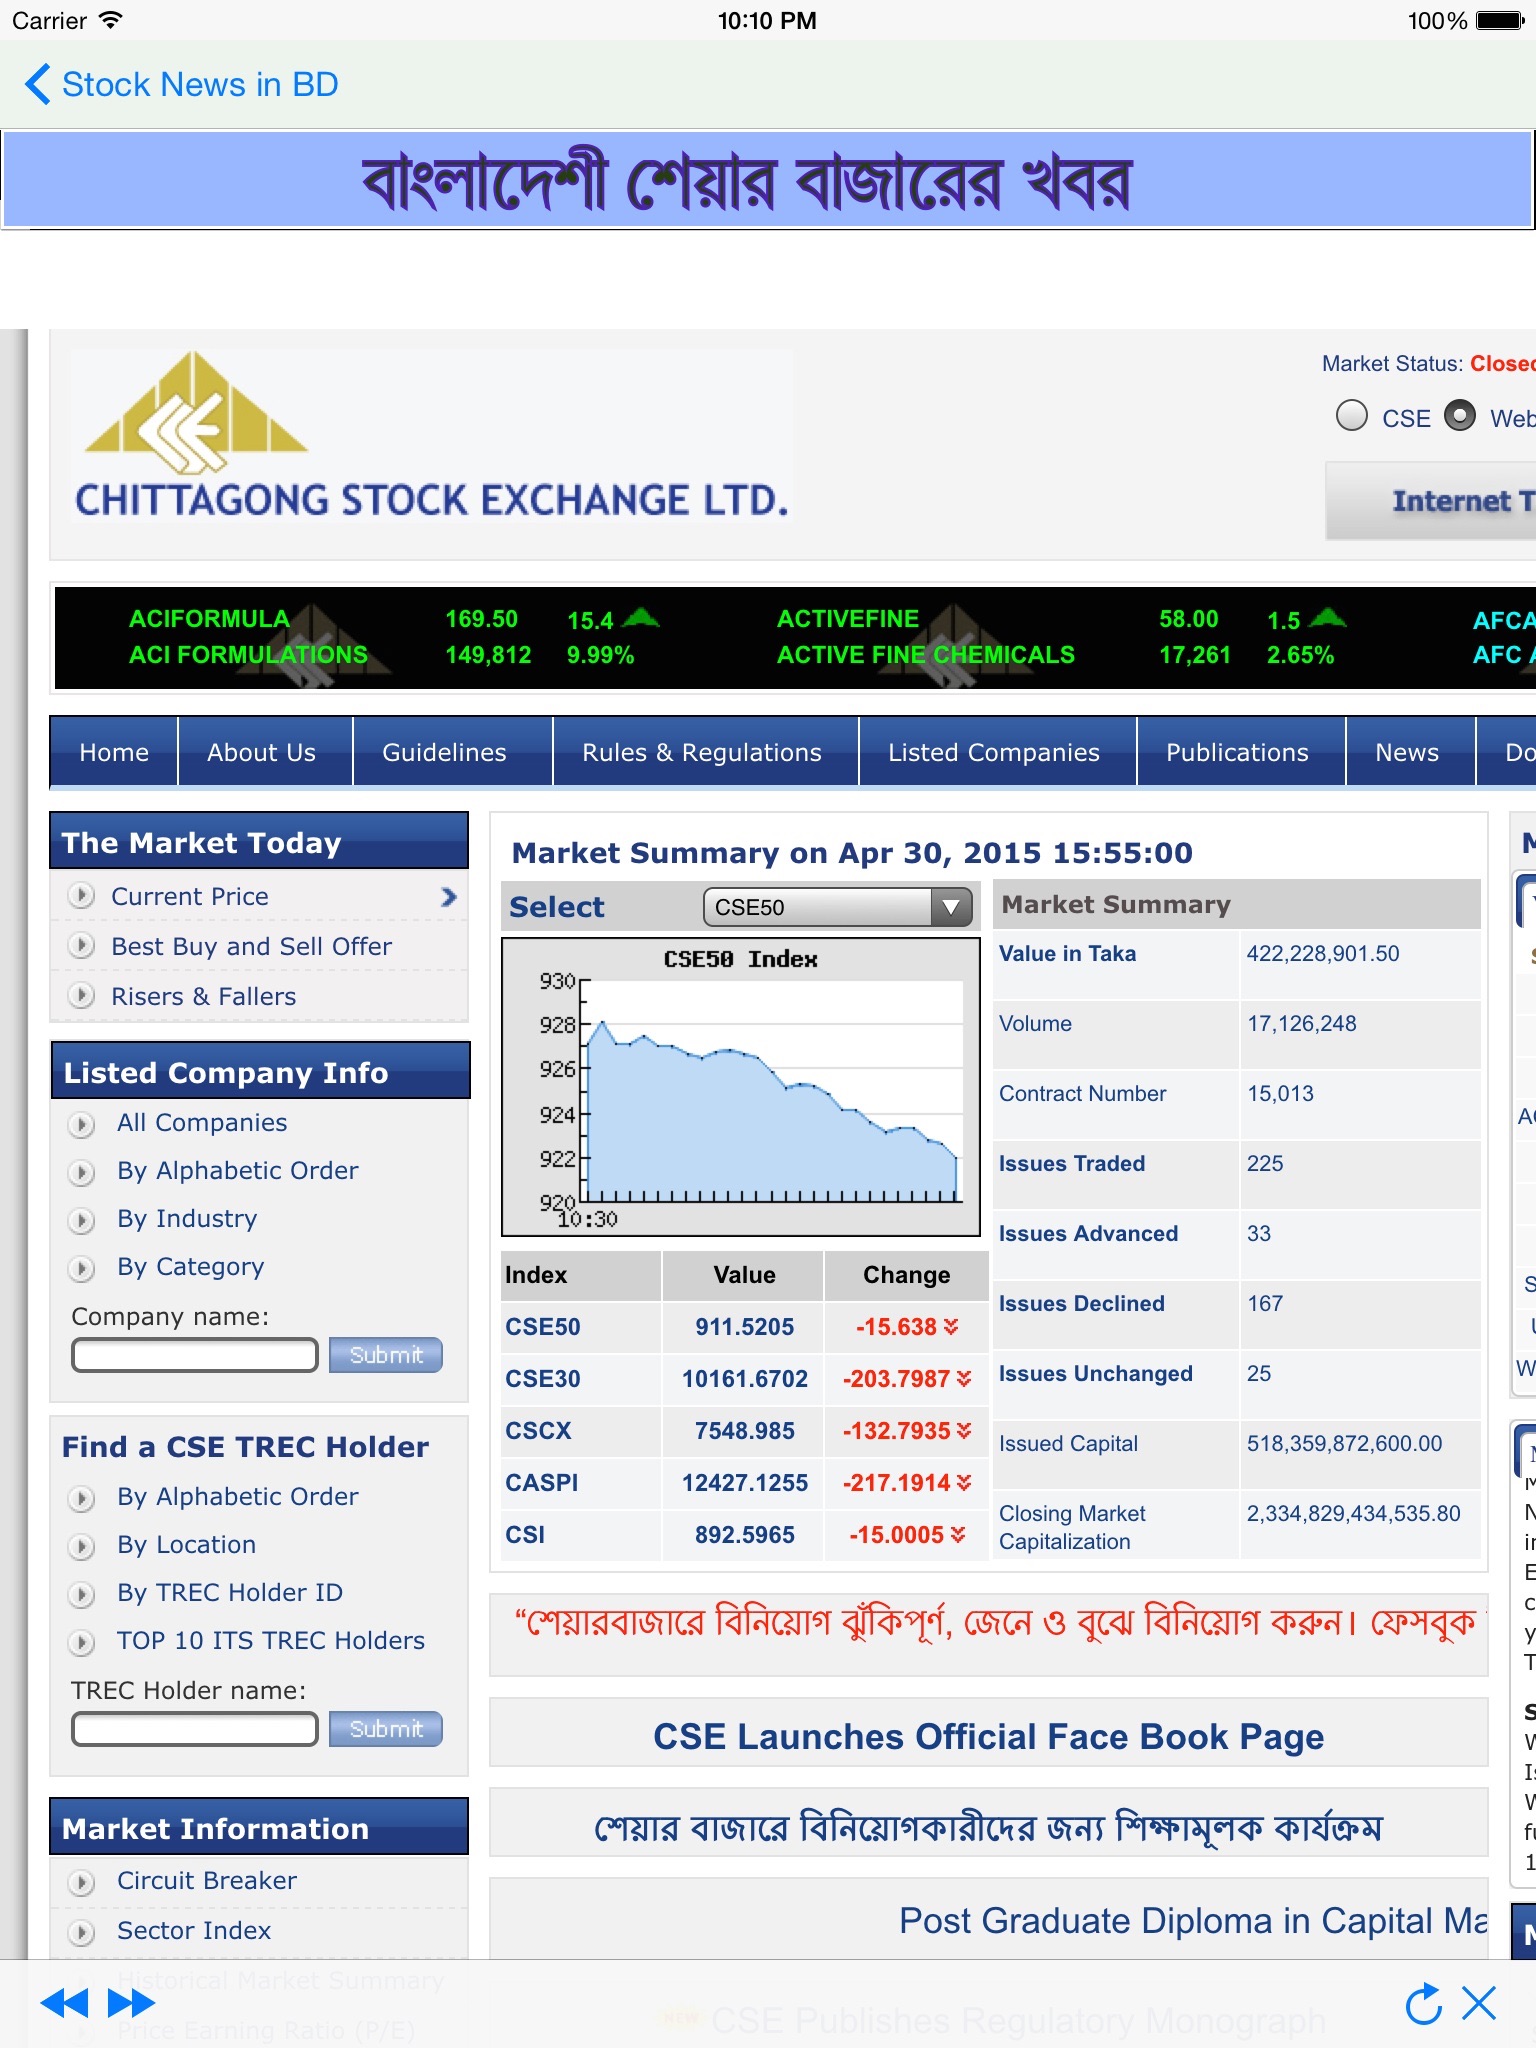Click the Issues Declined value 167

[x=1265, y=1303]
